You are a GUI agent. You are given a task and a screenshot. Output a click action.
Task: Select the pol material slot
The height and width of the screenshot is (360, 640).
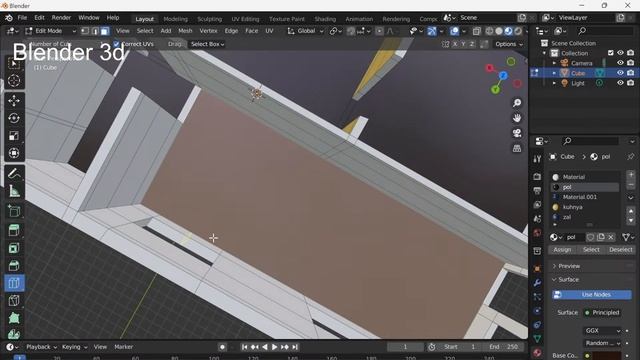tap(584, 187)
